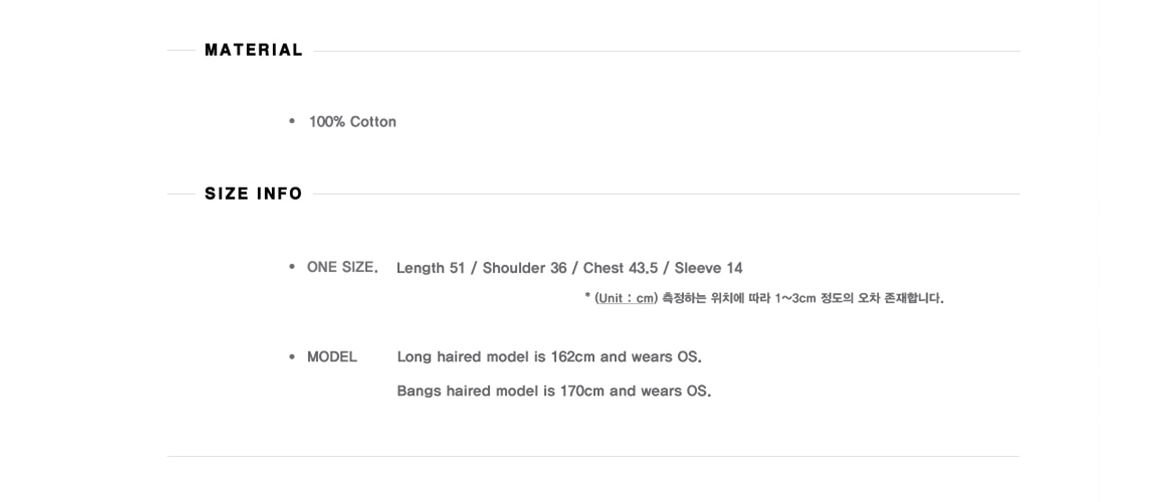Click the underlined Unit : cm text

625,299
